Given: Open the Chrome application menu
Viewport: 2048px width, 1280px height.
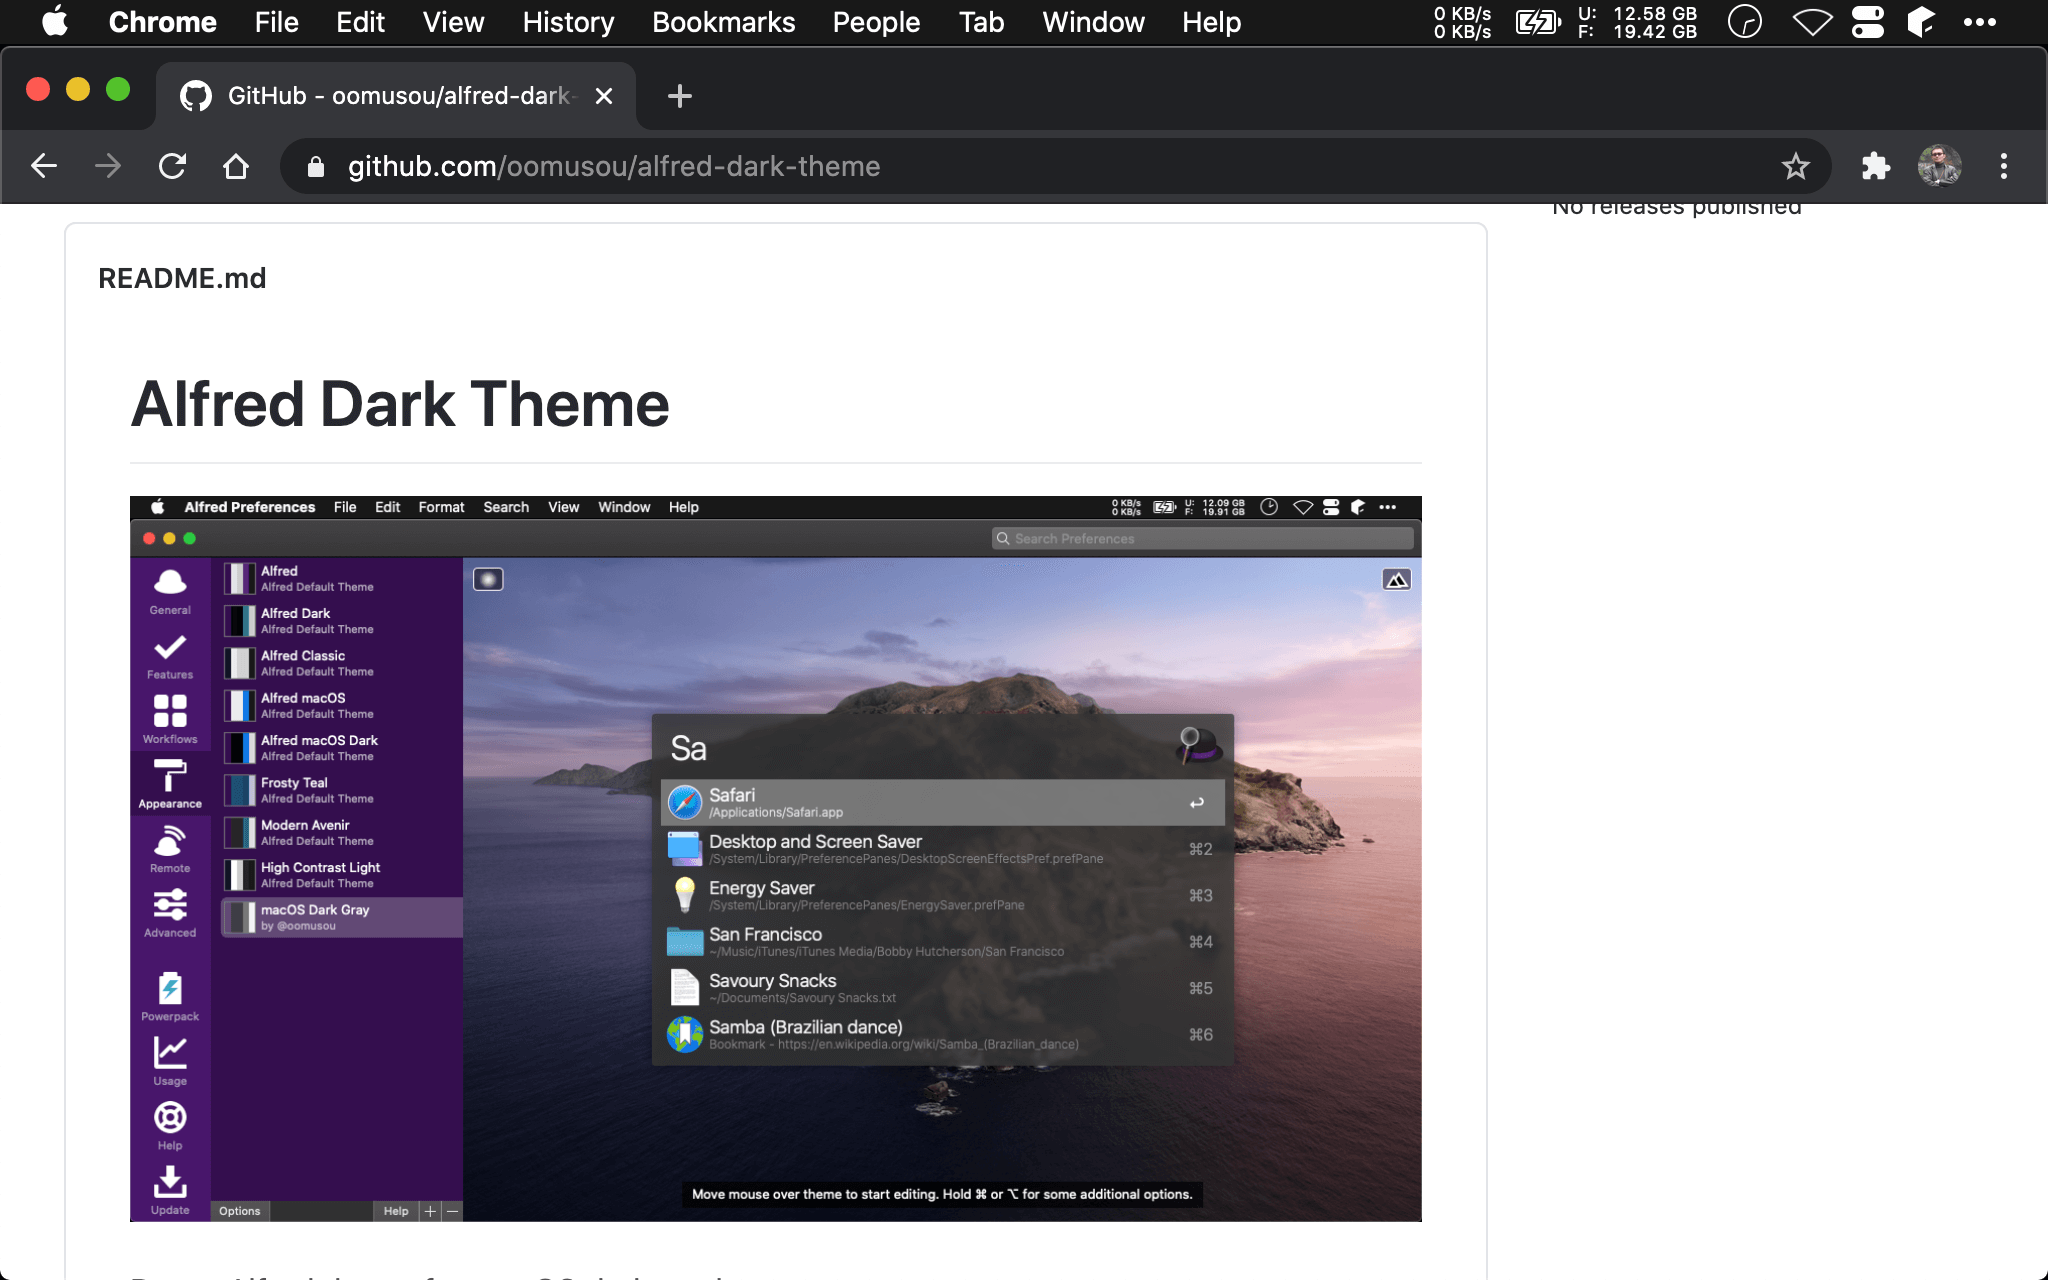Looking at the screenshot, I should point(162,22).
